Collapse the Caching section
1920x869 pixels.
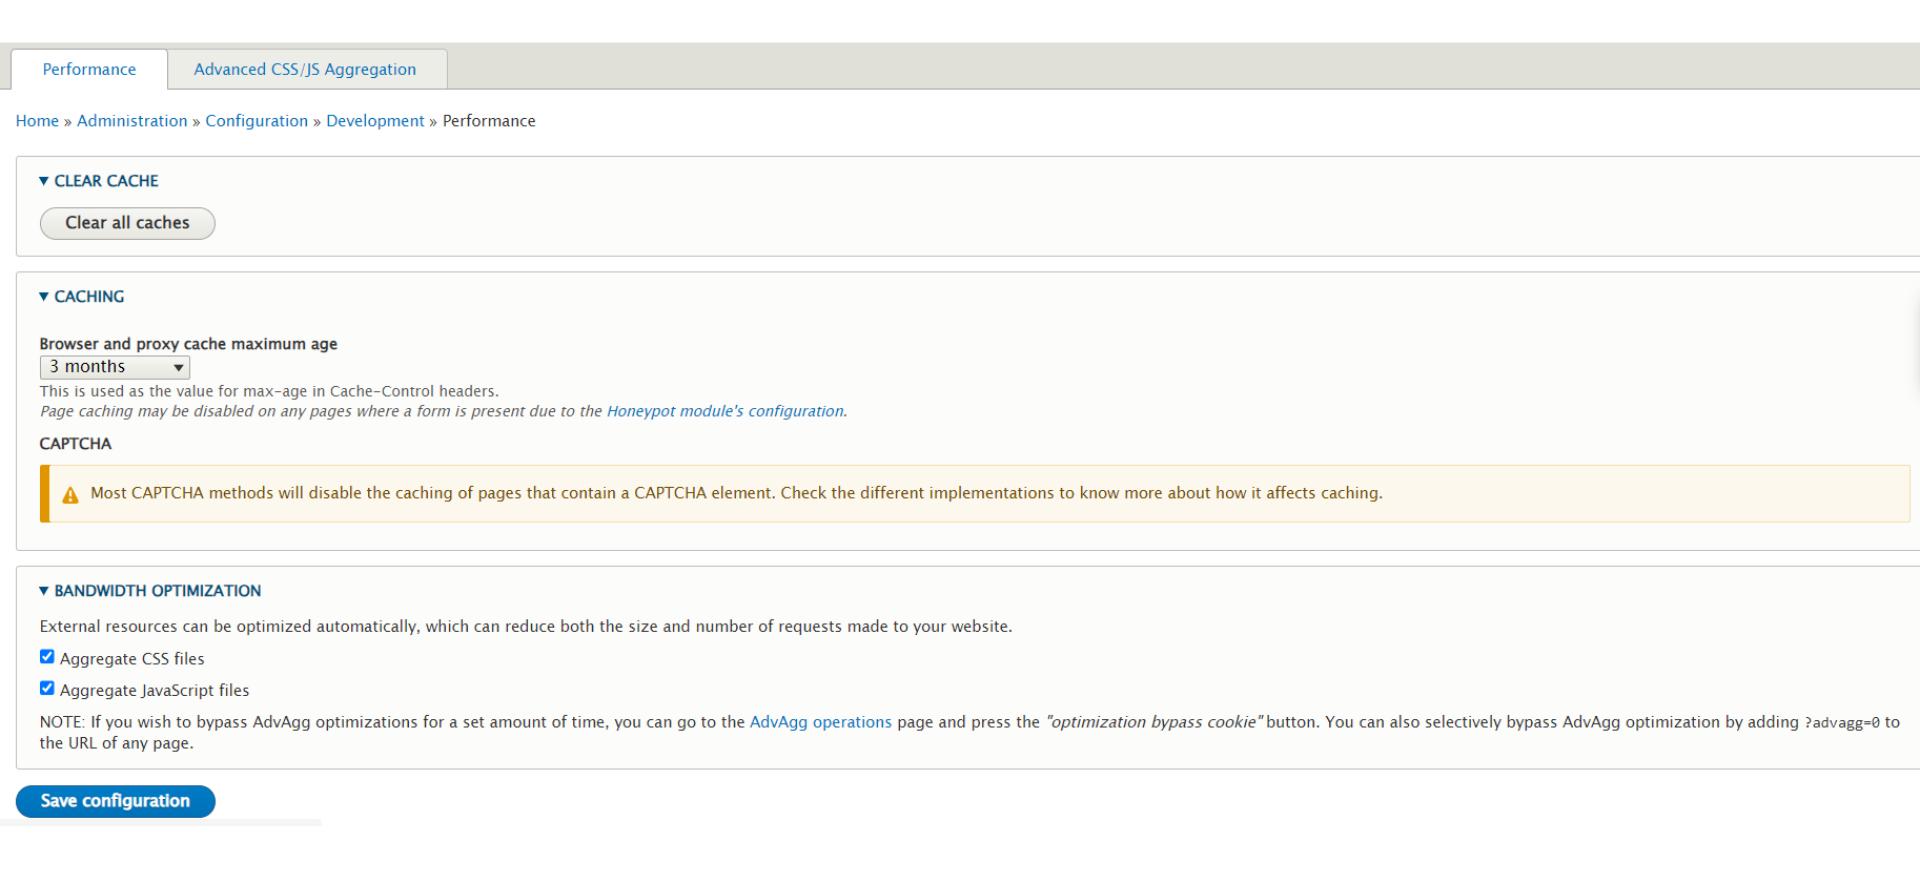82,297
